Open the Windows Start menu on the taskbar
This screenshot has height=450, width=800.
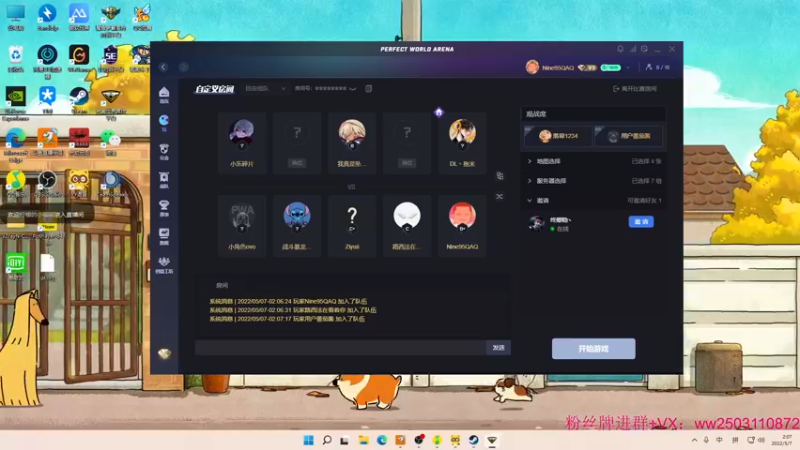[308, 440]
